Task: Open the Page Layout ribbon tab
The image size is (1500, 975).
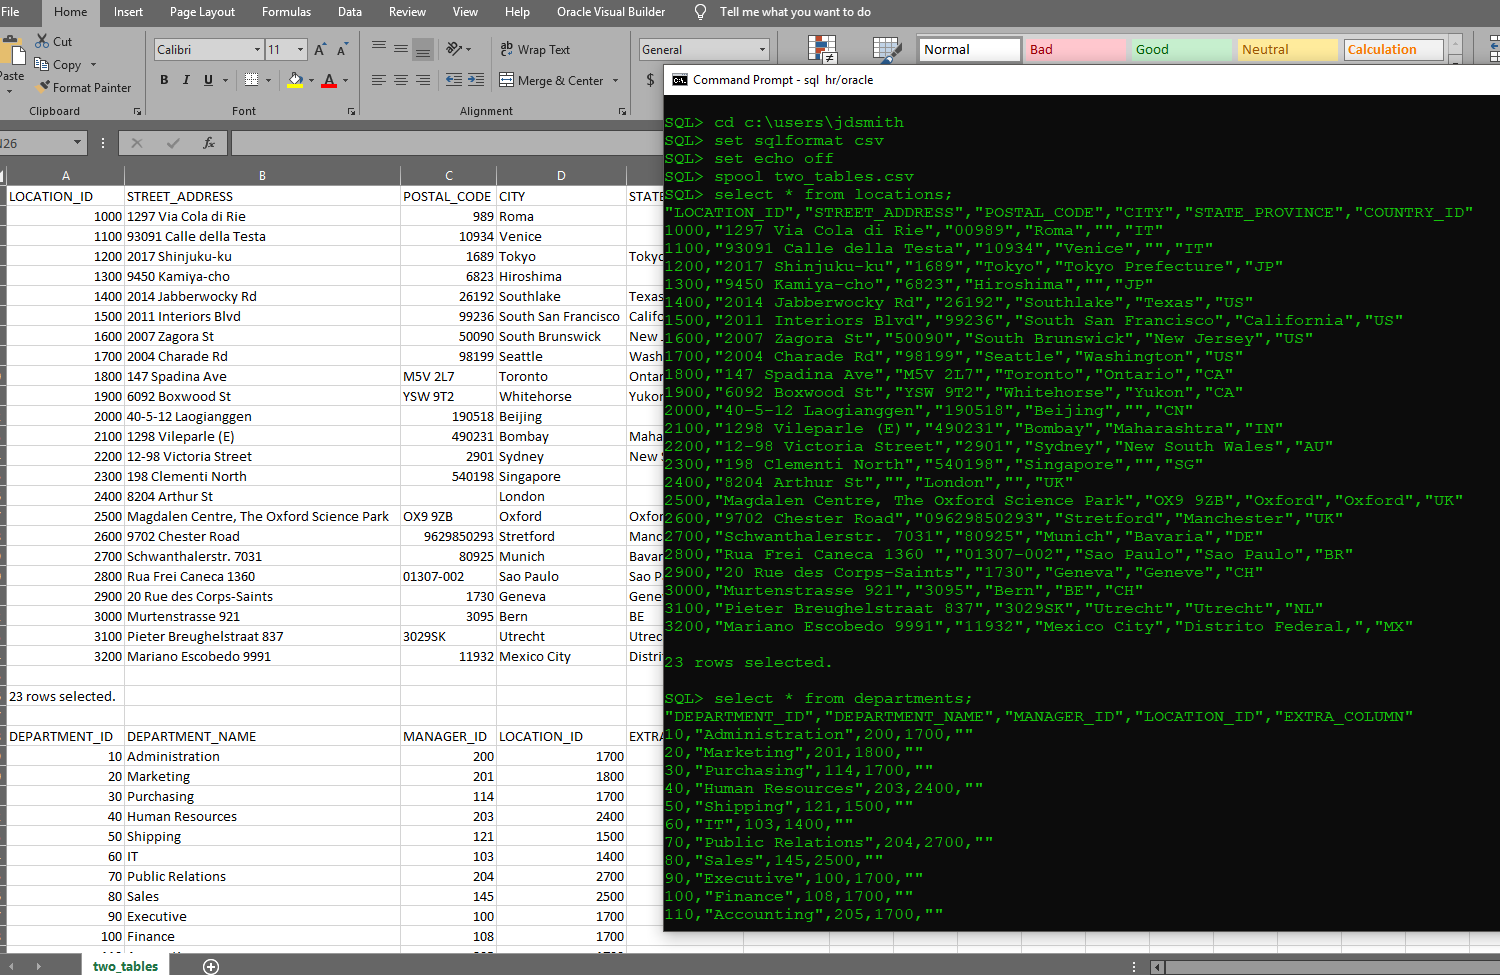Action: point(202,12)
